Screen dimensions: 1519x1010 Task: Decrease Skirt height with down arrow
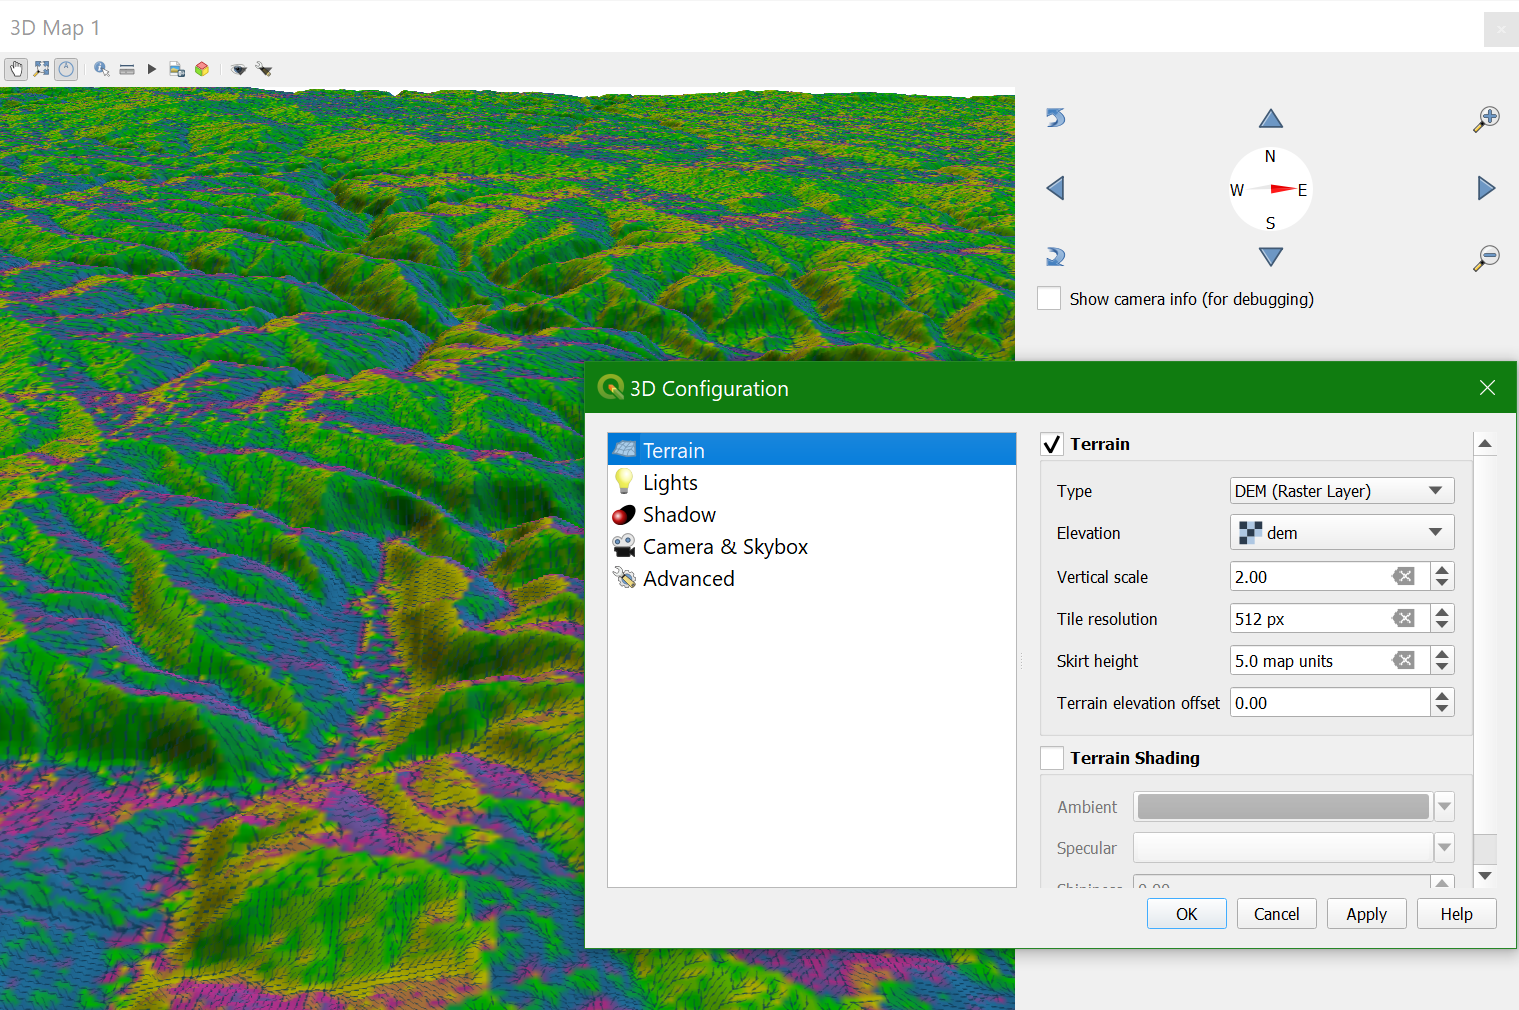(1442, 667)
